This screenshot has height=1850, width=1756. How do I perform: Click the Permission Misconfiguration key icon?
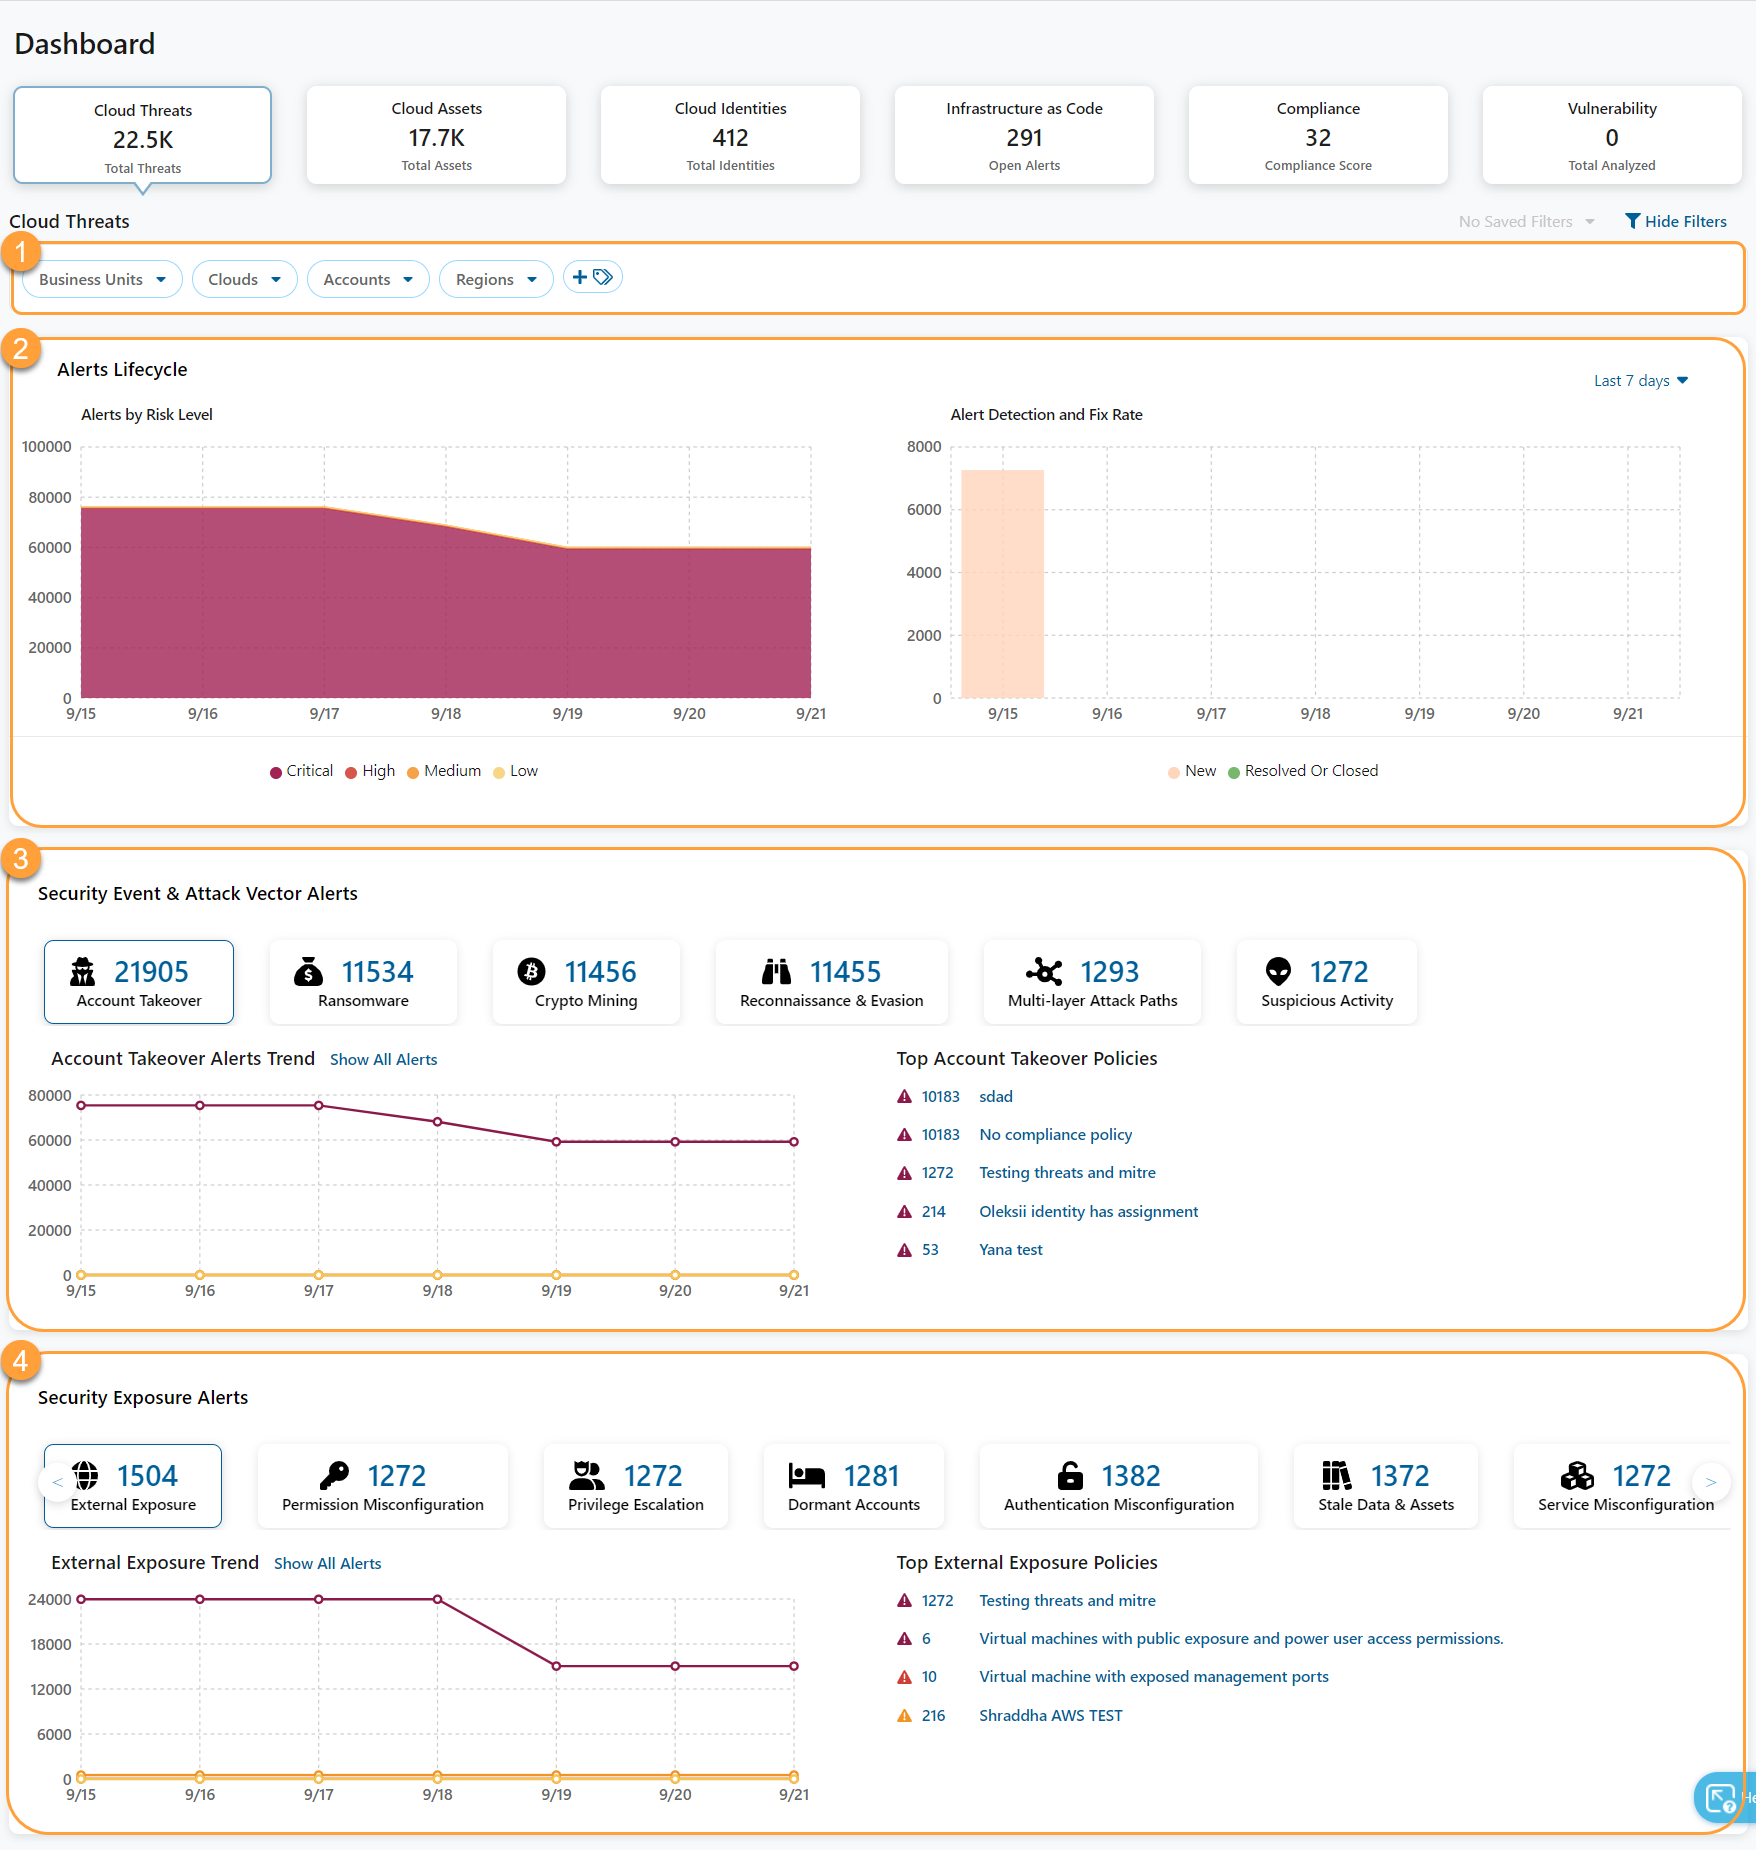click(334, 1475)
